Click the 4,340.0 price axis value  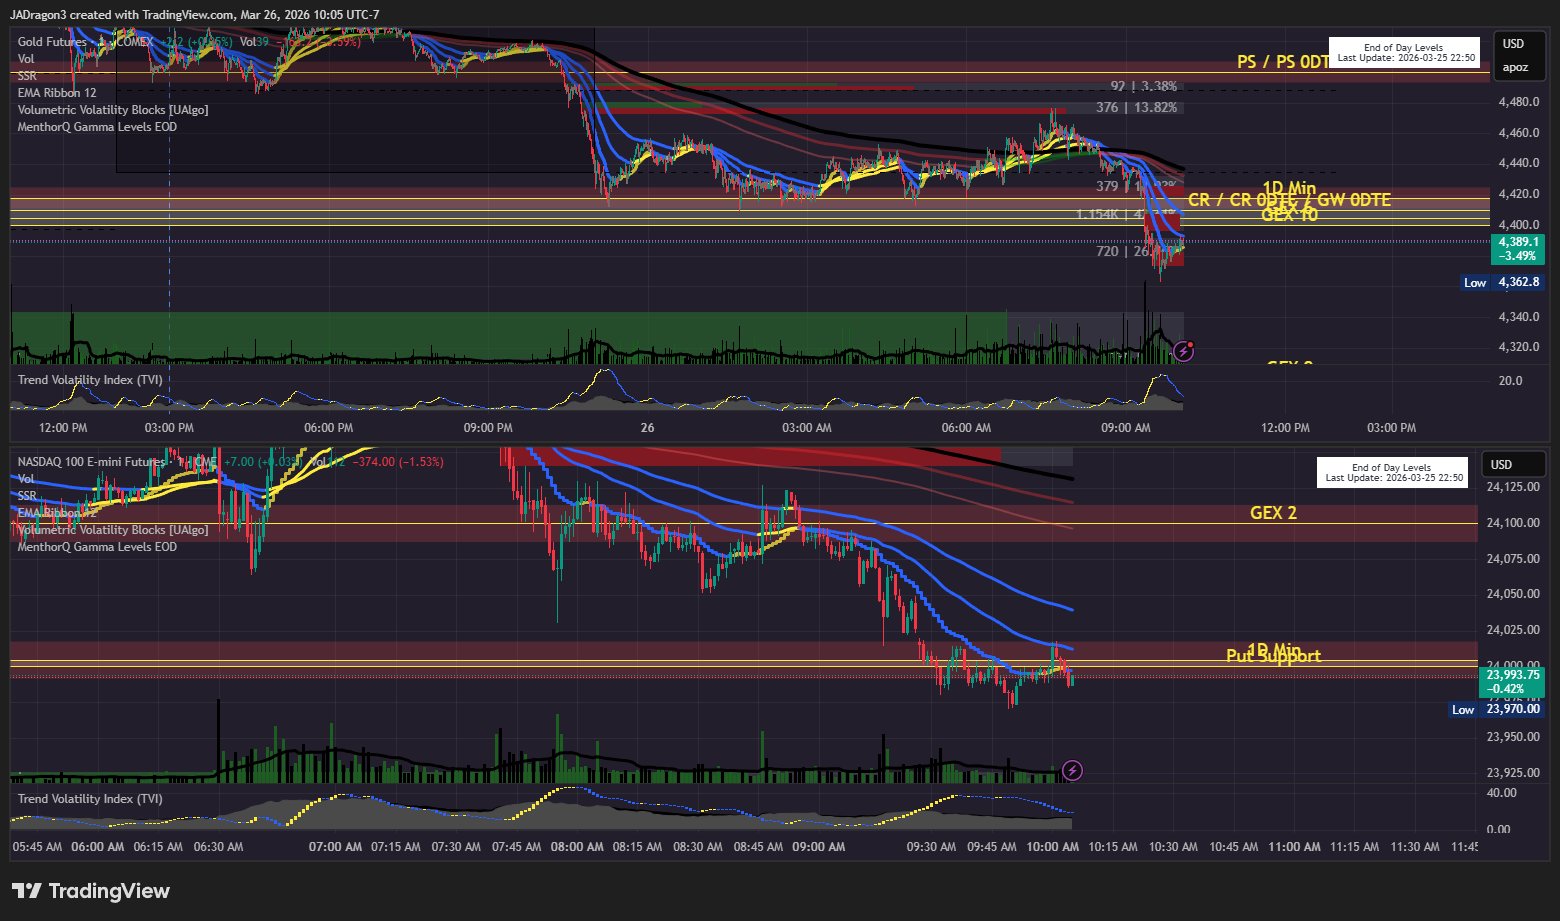pyautogui.click(x=1520, y=317)
